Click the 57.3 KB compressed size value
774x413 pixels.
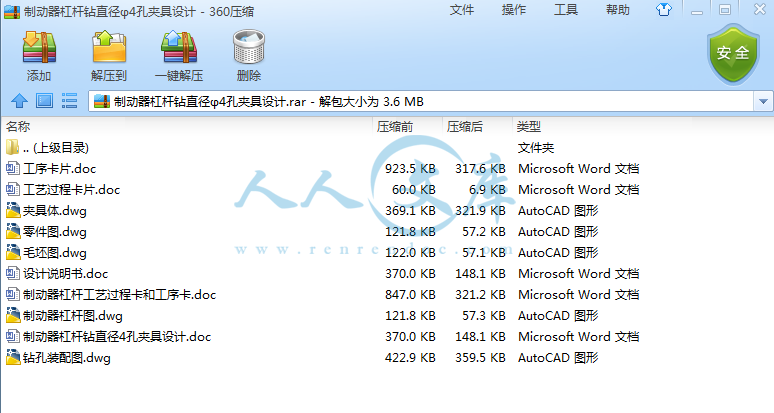click(x=484, y=315)
